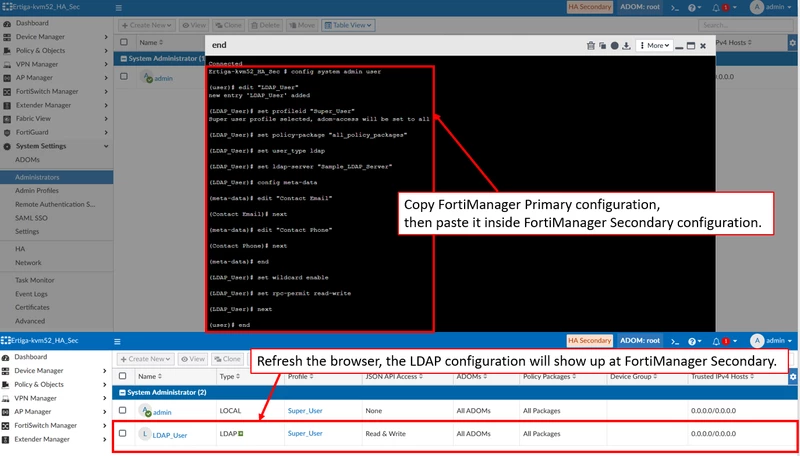Click the FortiManager logo beside the LDAP_User view's hostname

[5, 341]
